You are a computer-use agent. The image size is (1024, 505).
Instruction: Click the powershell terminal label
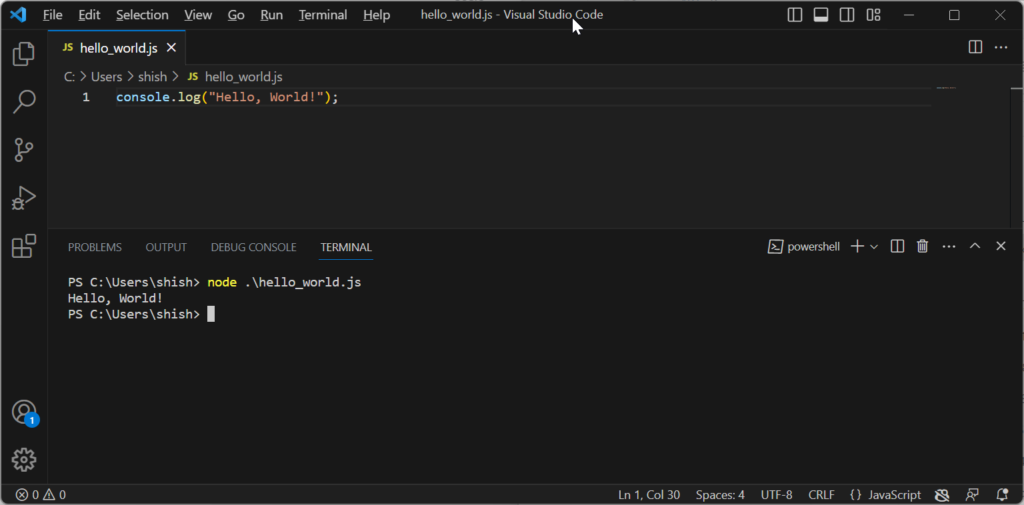[804, 246]
